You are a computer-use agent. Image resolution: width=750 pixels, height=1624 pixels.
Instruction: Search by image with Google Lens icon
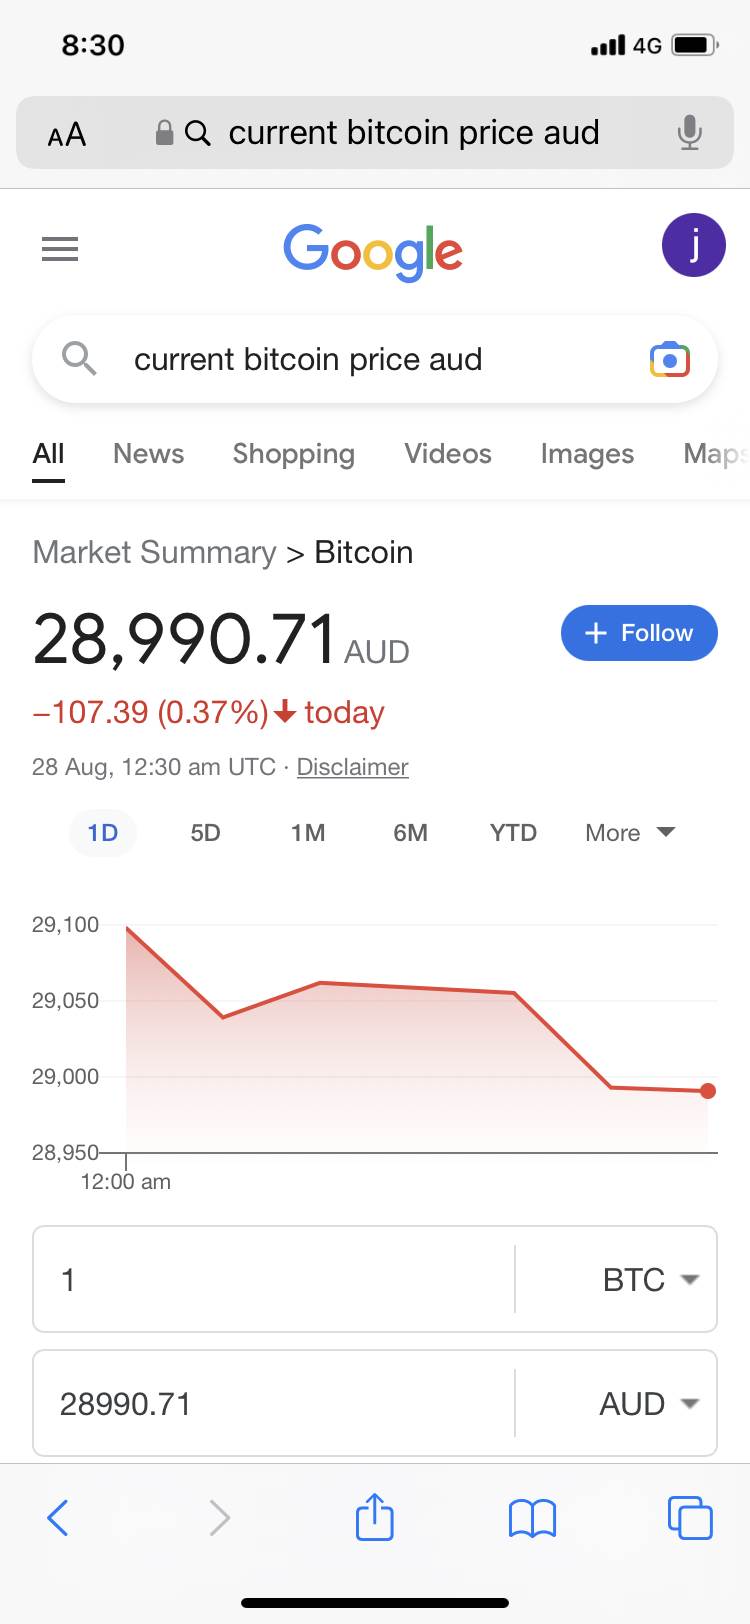pyautogui.click(x=669, y=360)
